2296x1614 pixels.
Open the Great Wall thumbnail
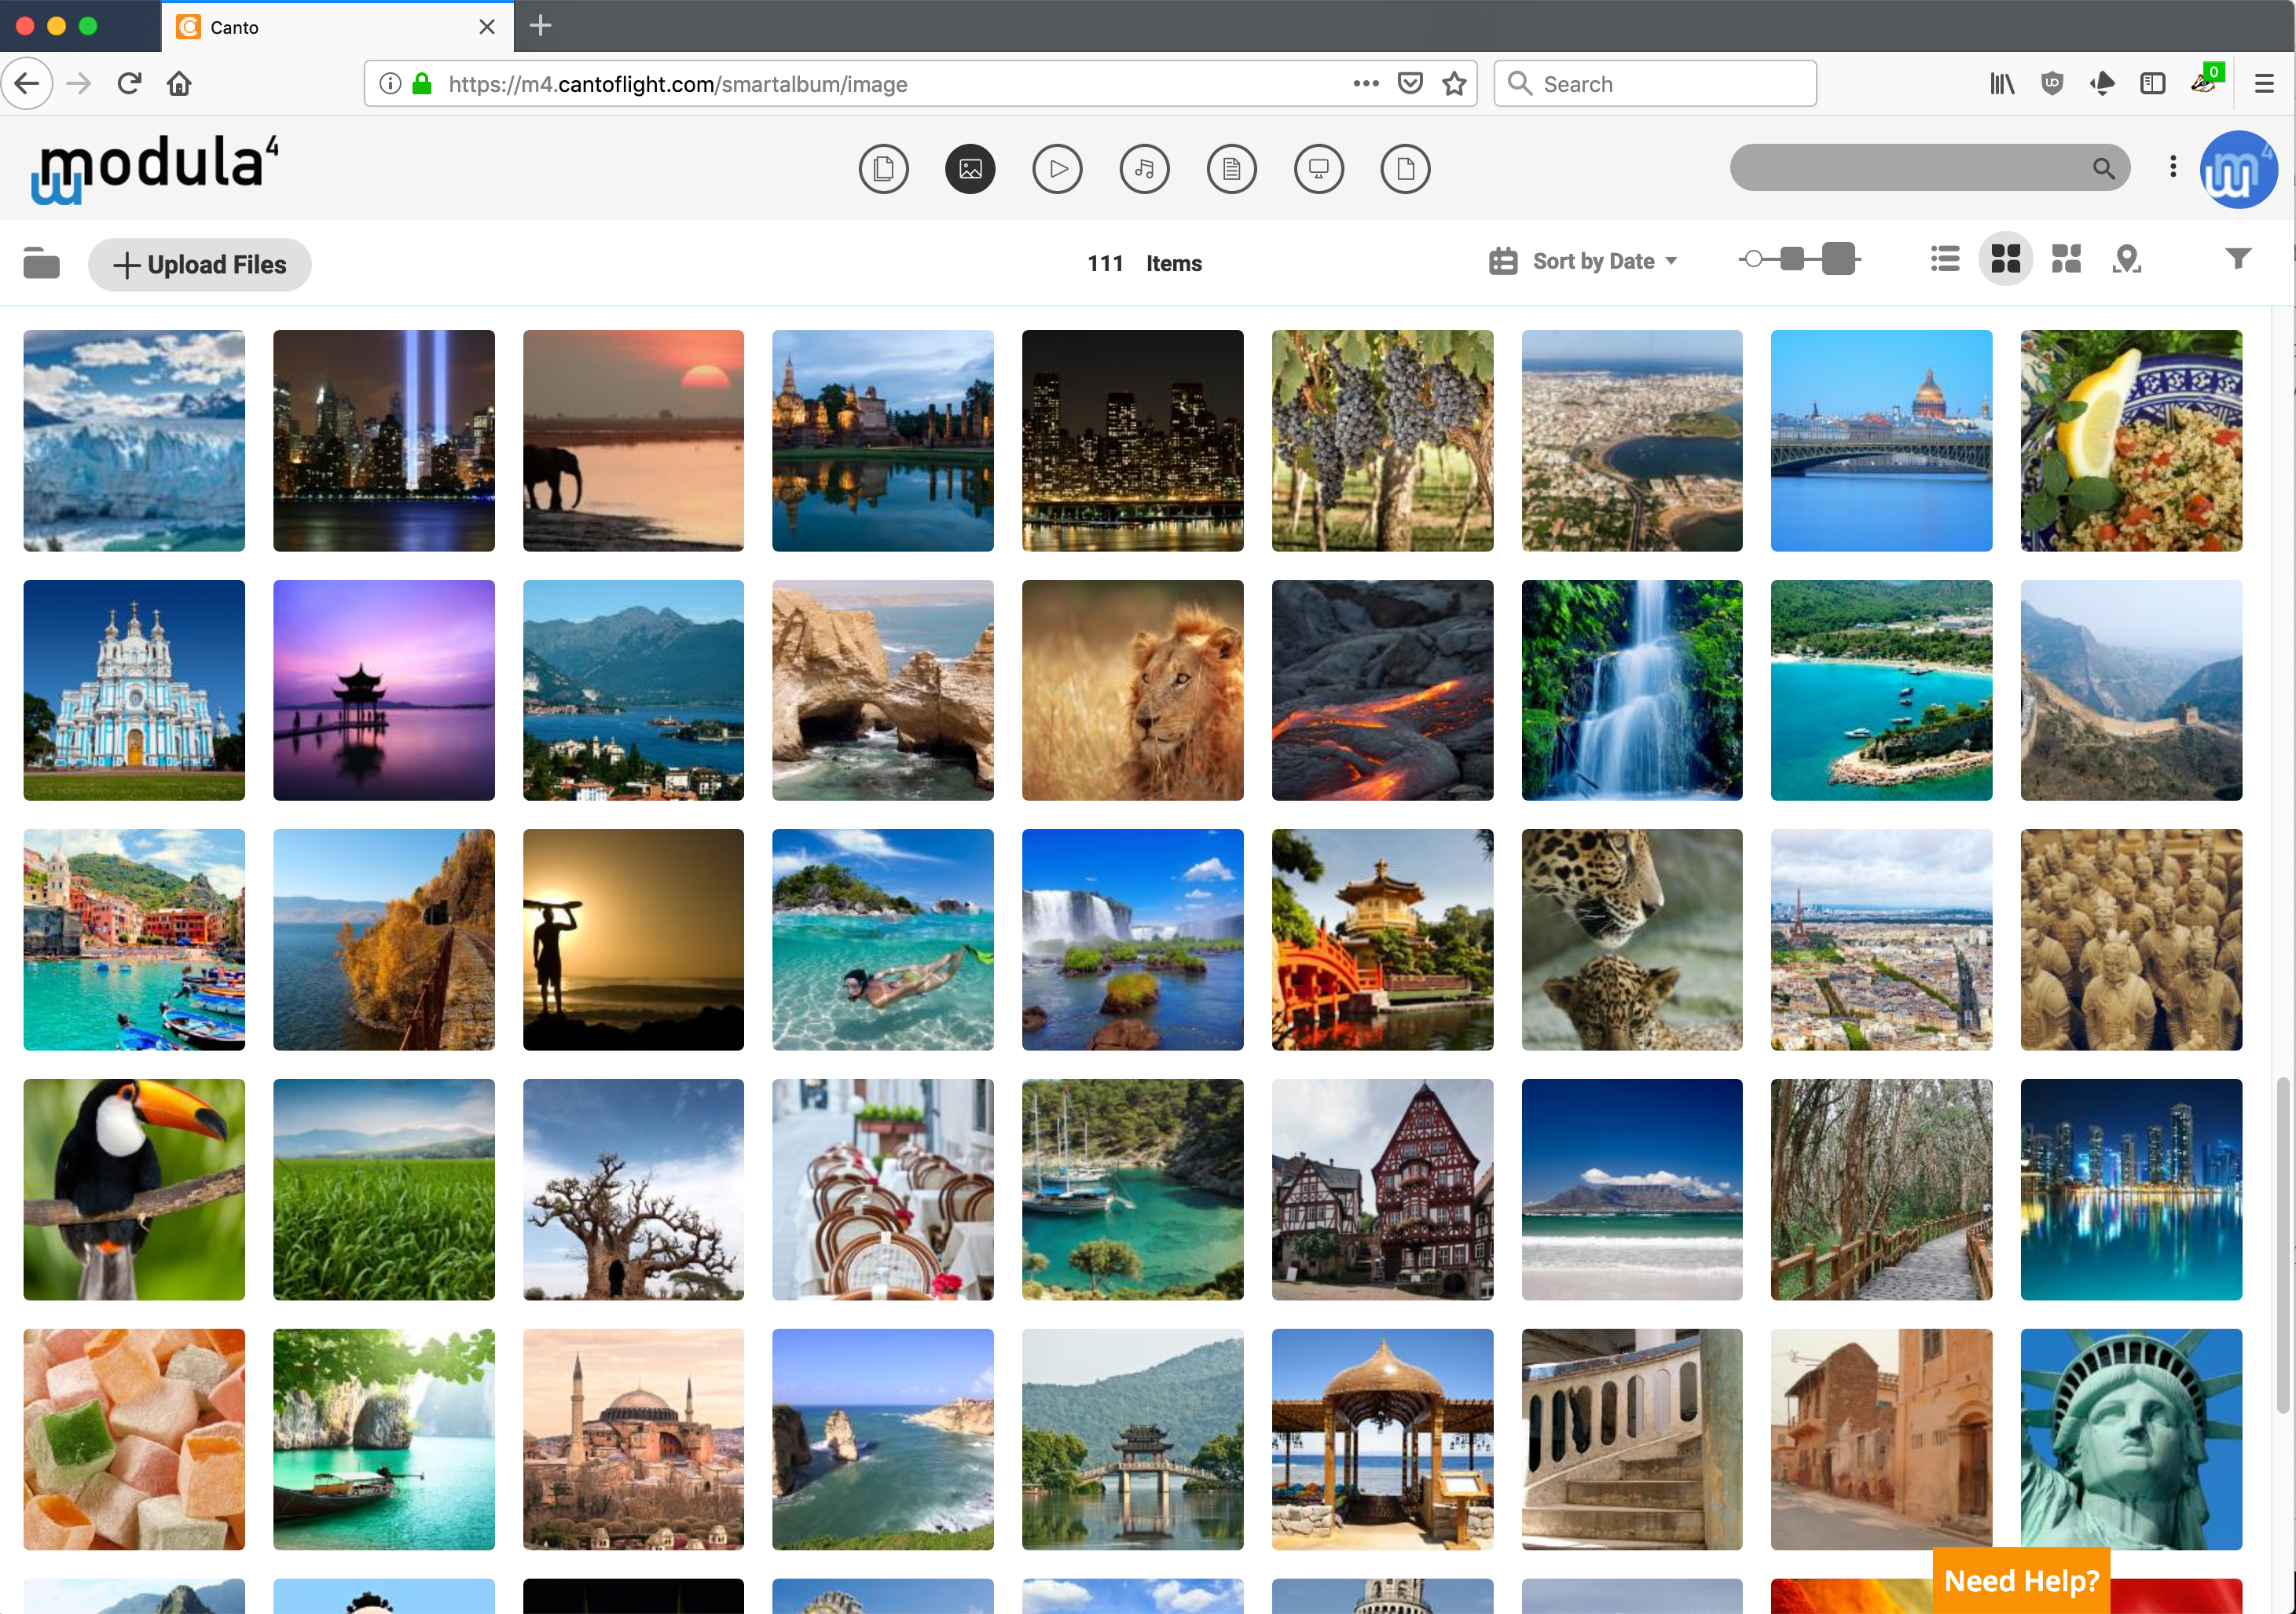click(x=2131, y=690)
